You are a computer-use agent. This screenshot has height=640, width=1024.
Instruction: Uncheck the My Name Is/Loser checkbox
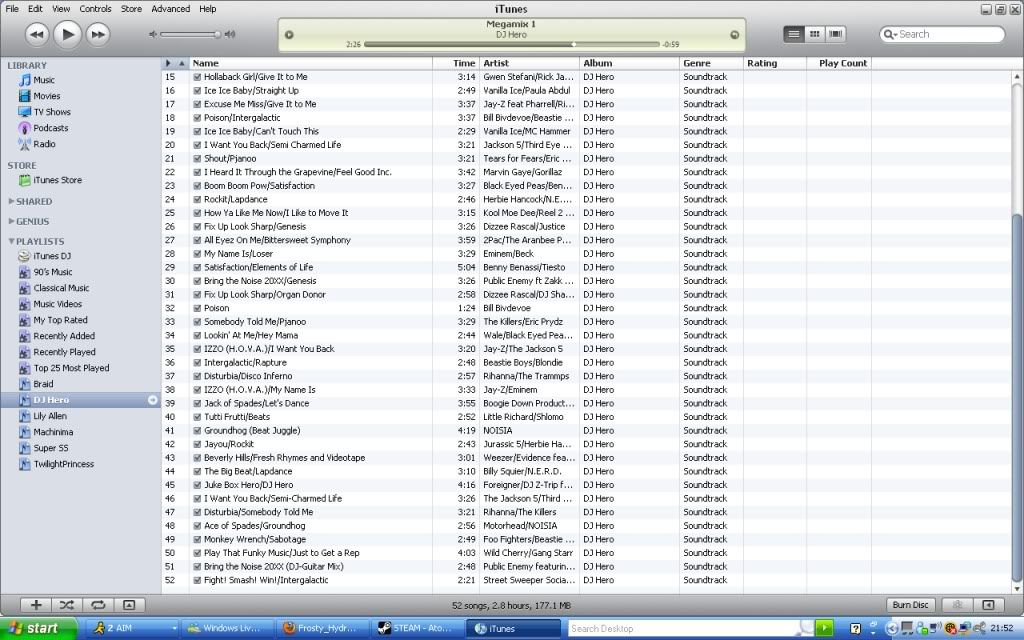point(197,254)
